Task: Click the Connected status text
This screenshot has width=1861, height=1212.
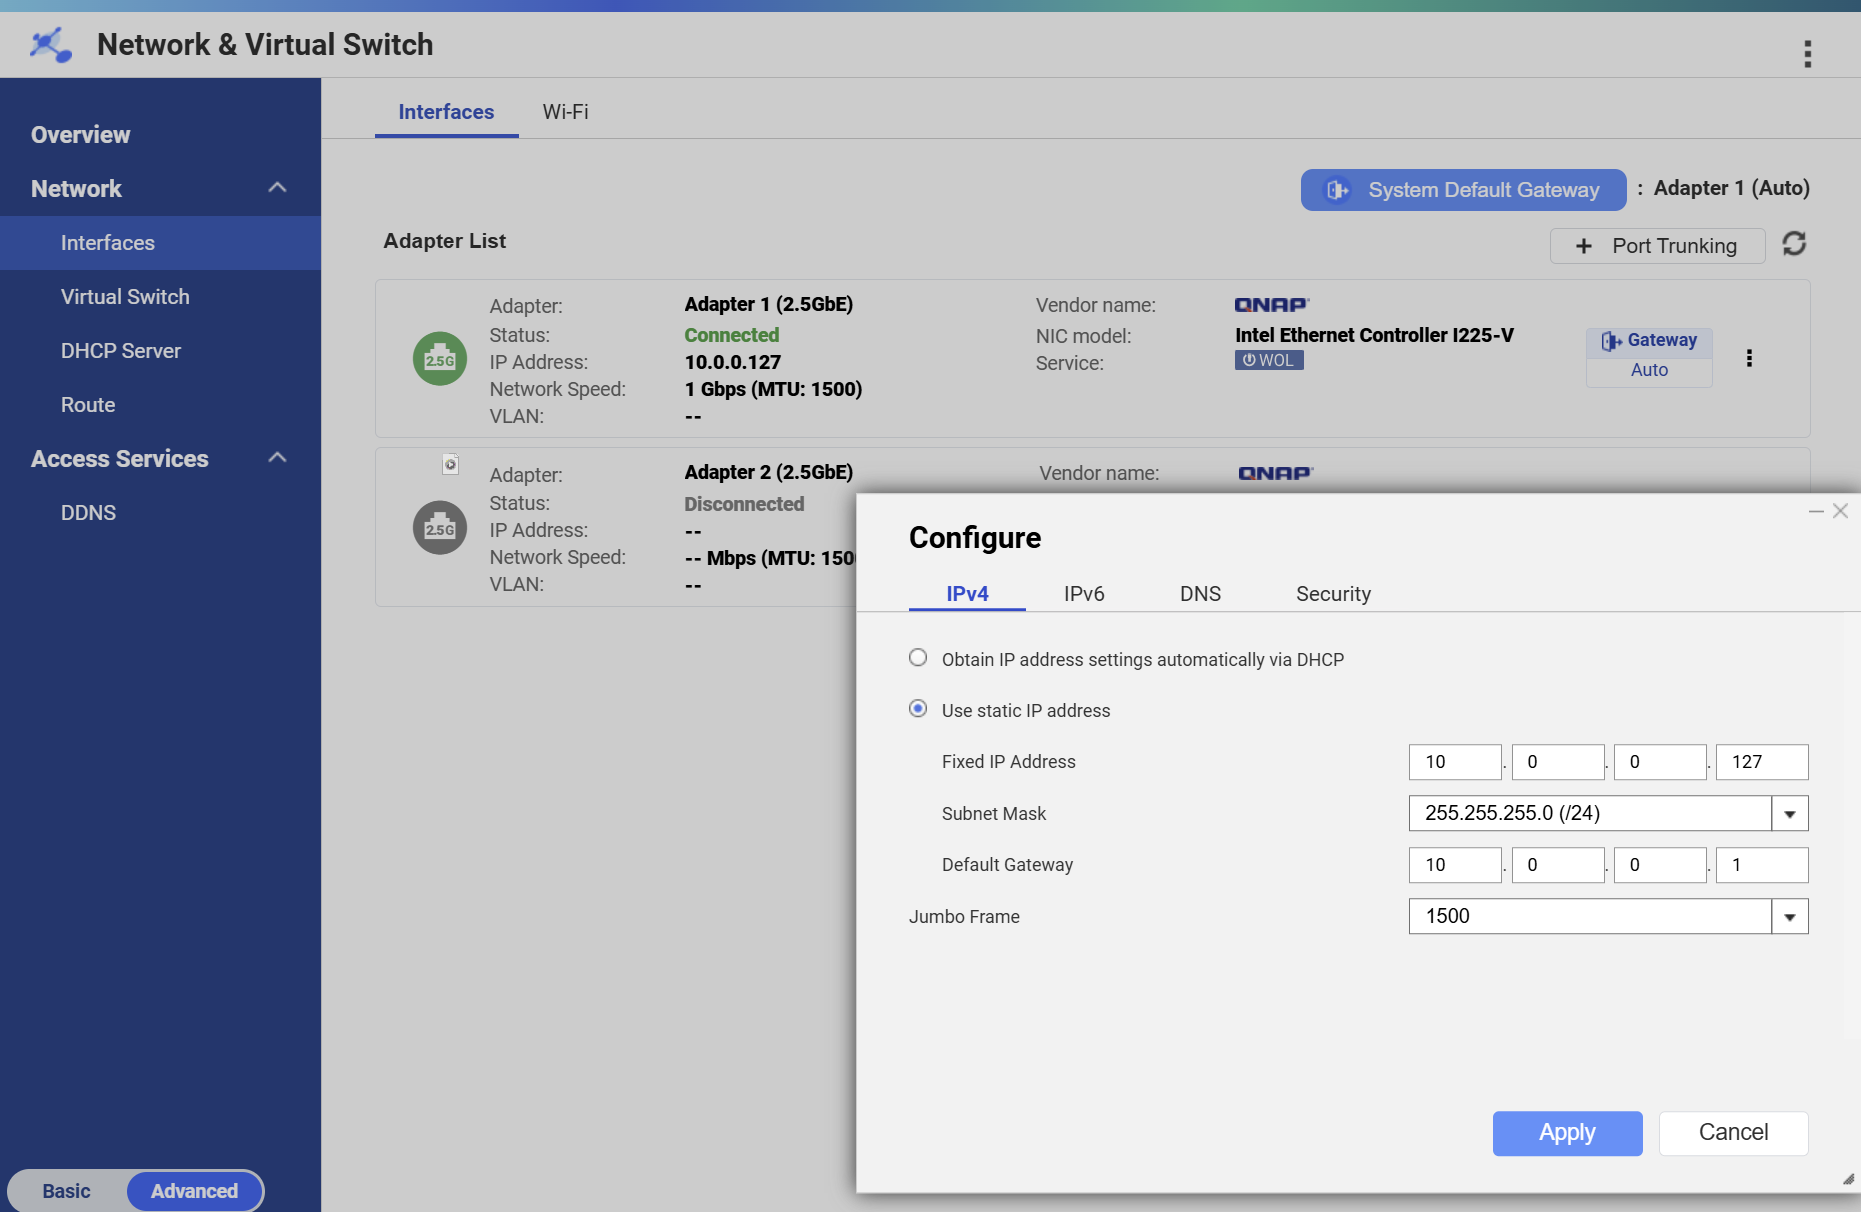Action: (x=731, y=335)
